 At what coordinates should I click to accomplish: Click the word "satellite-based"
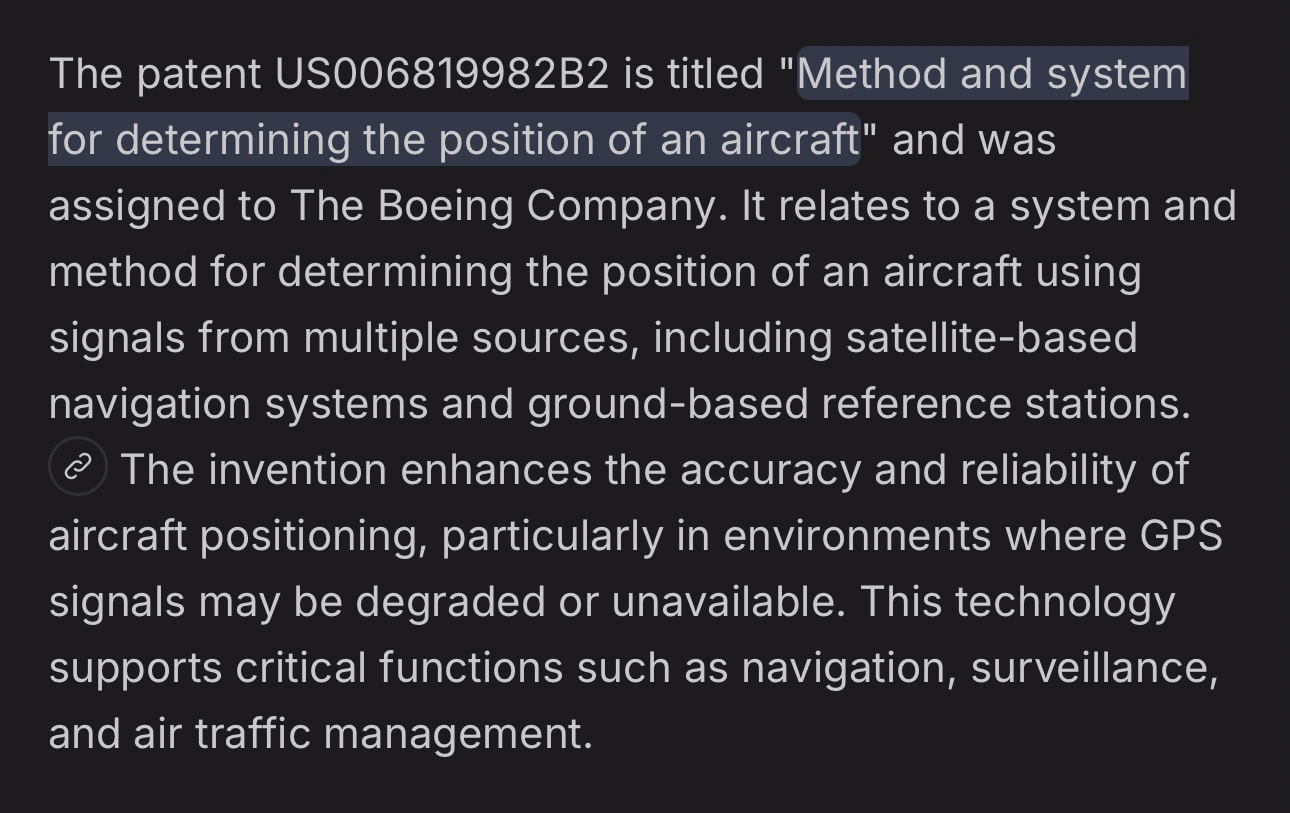pos(991,338)
